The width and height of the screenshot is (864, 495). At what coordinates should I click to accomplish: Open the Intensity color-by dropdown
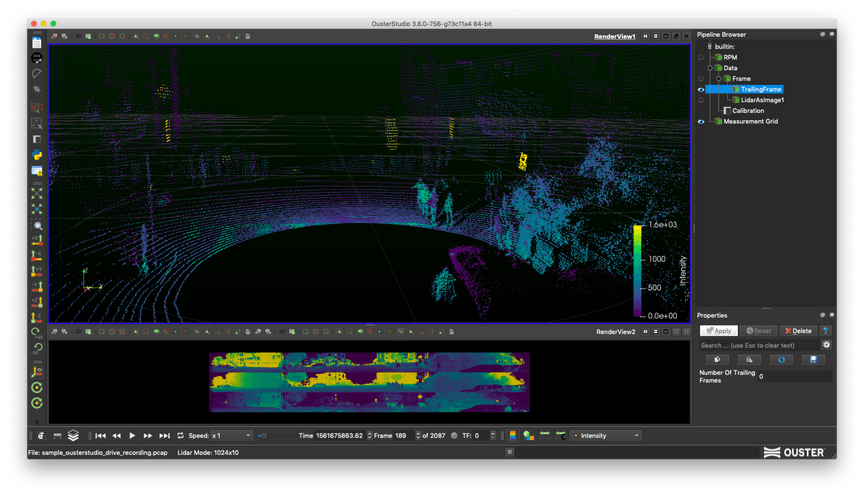coord(606,435)
